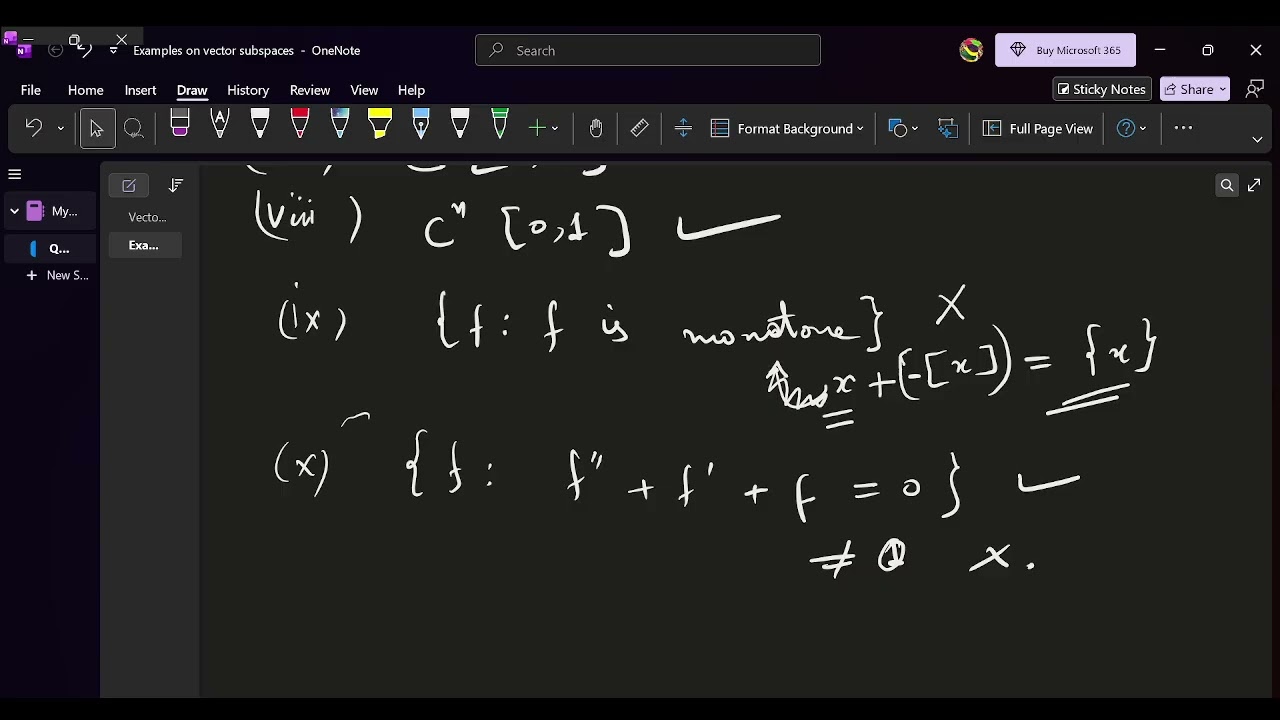Open the Shapes dropdown
1280x720 pixels.
903,128
